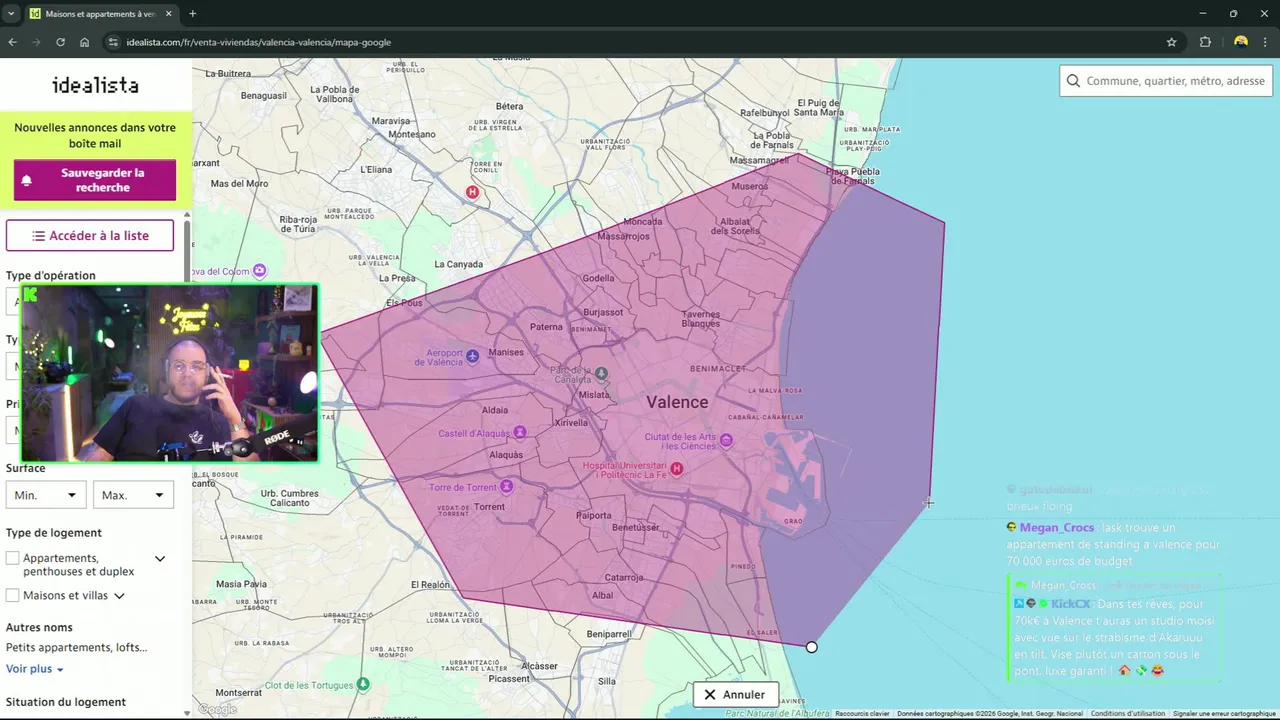
Task: Click the filter sidebar scrollbar
Action: (187, 252)
